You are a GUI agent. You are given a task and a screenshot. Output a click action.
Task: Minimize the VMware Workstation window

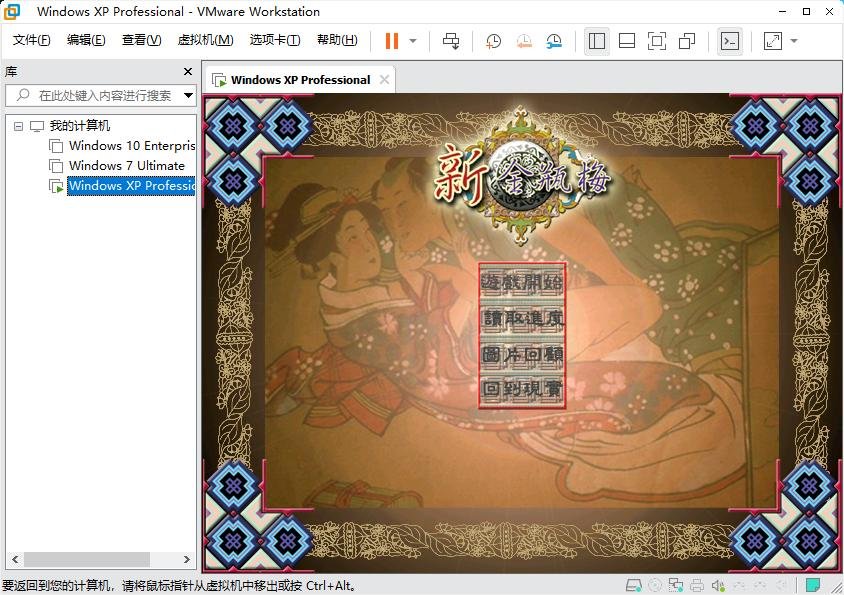tap(783, 11)
